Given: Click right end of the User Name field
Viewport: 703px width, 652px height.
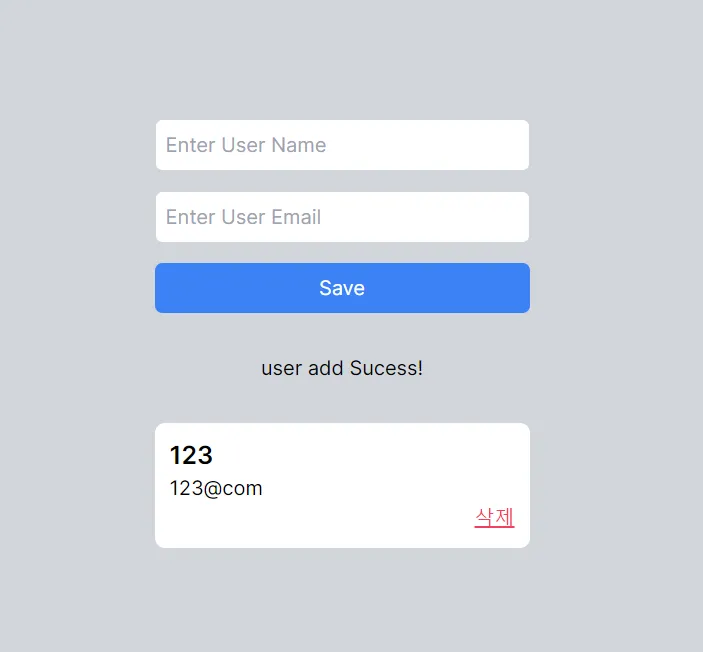Looking at the screenshot, I should [510, 145].
